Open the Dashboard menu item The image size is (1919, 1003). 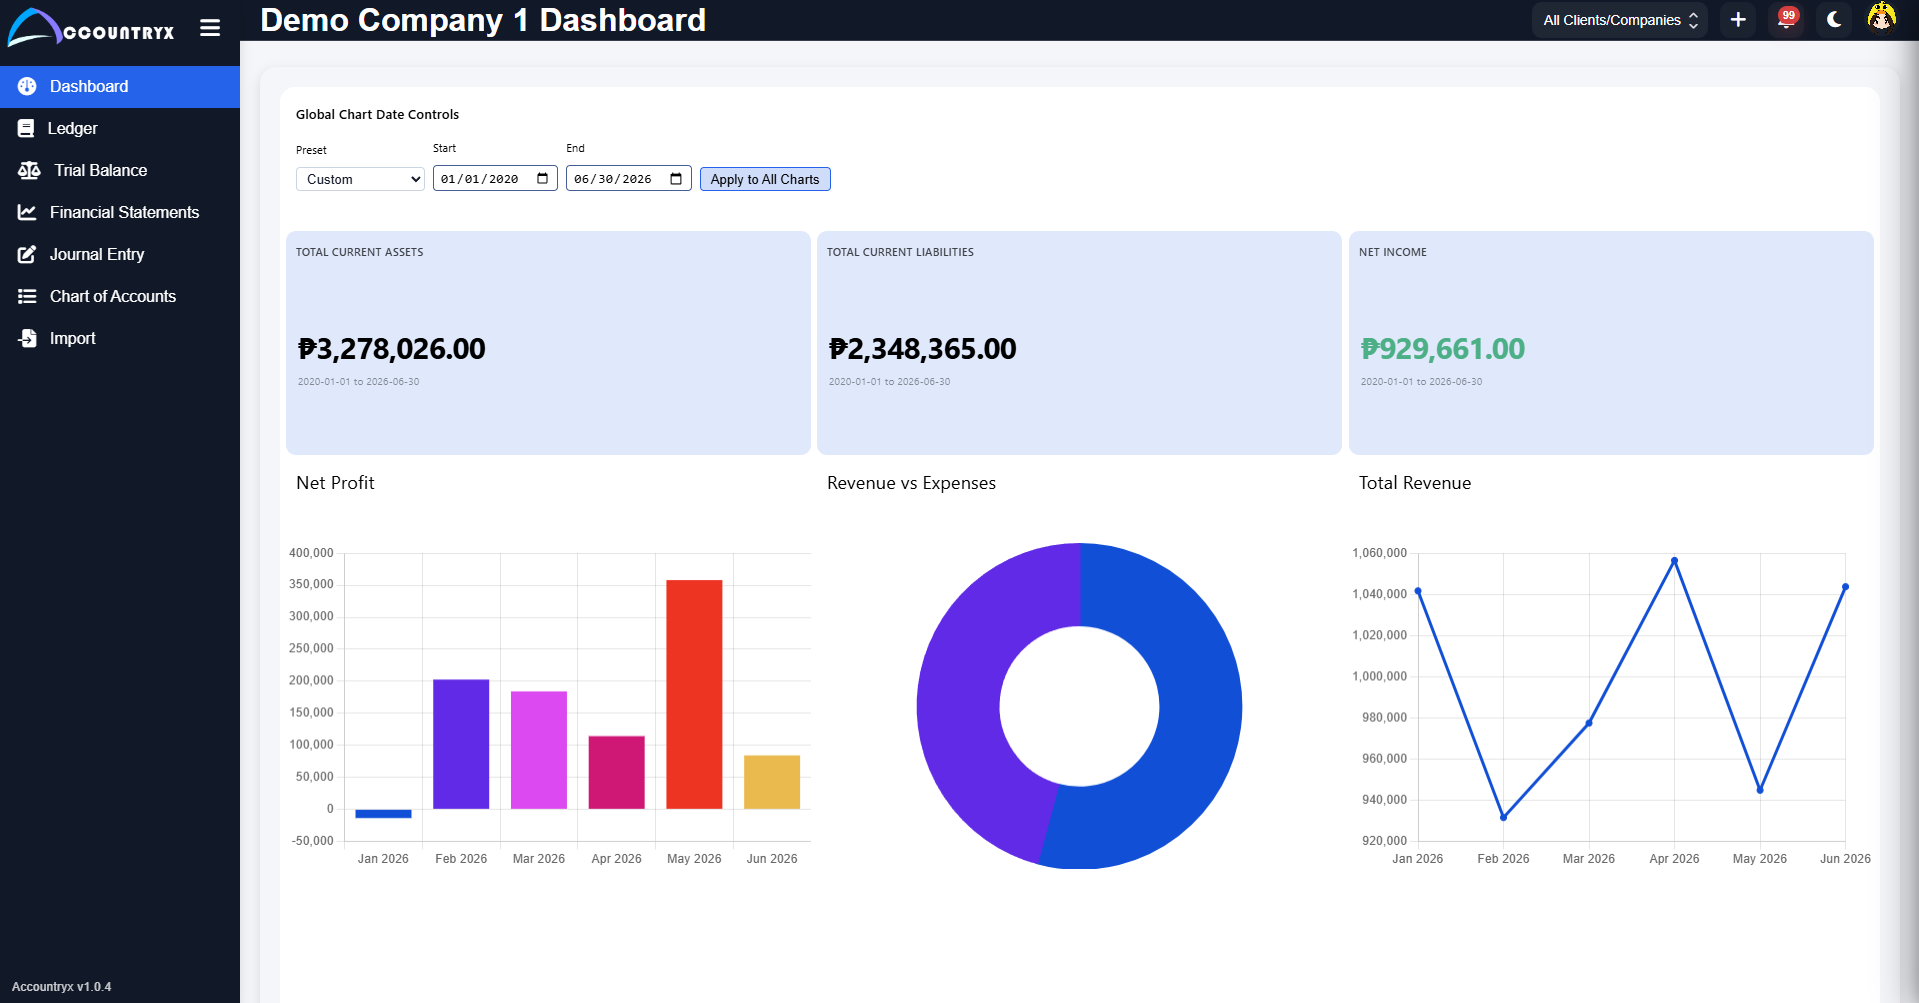pyautogui.click(x=120, y=86)
